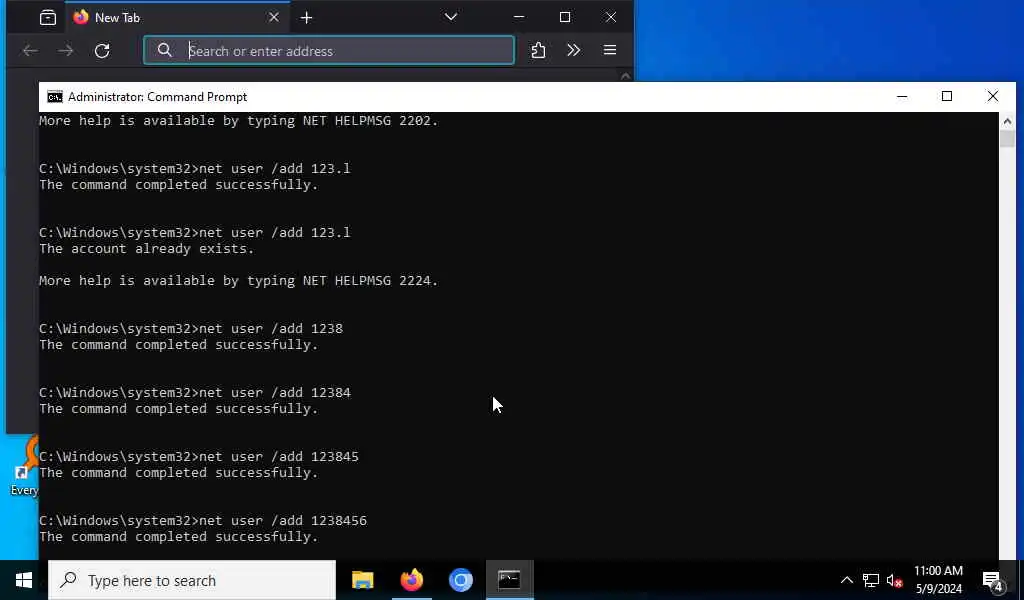Viewport: 1024px width, 600px height.
Task: Open Firefox application hamburger menu
Action: tap(609, 50)
